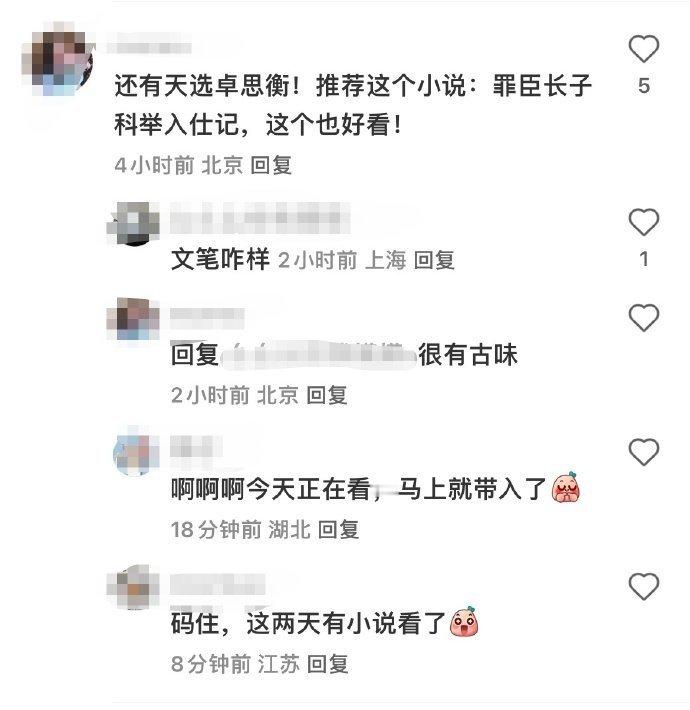The height and width of the screenshot is (710, 690).
Task: Like the comment recommending 罪臣长子科举入仕记
Action: click(x=643, y=48)
